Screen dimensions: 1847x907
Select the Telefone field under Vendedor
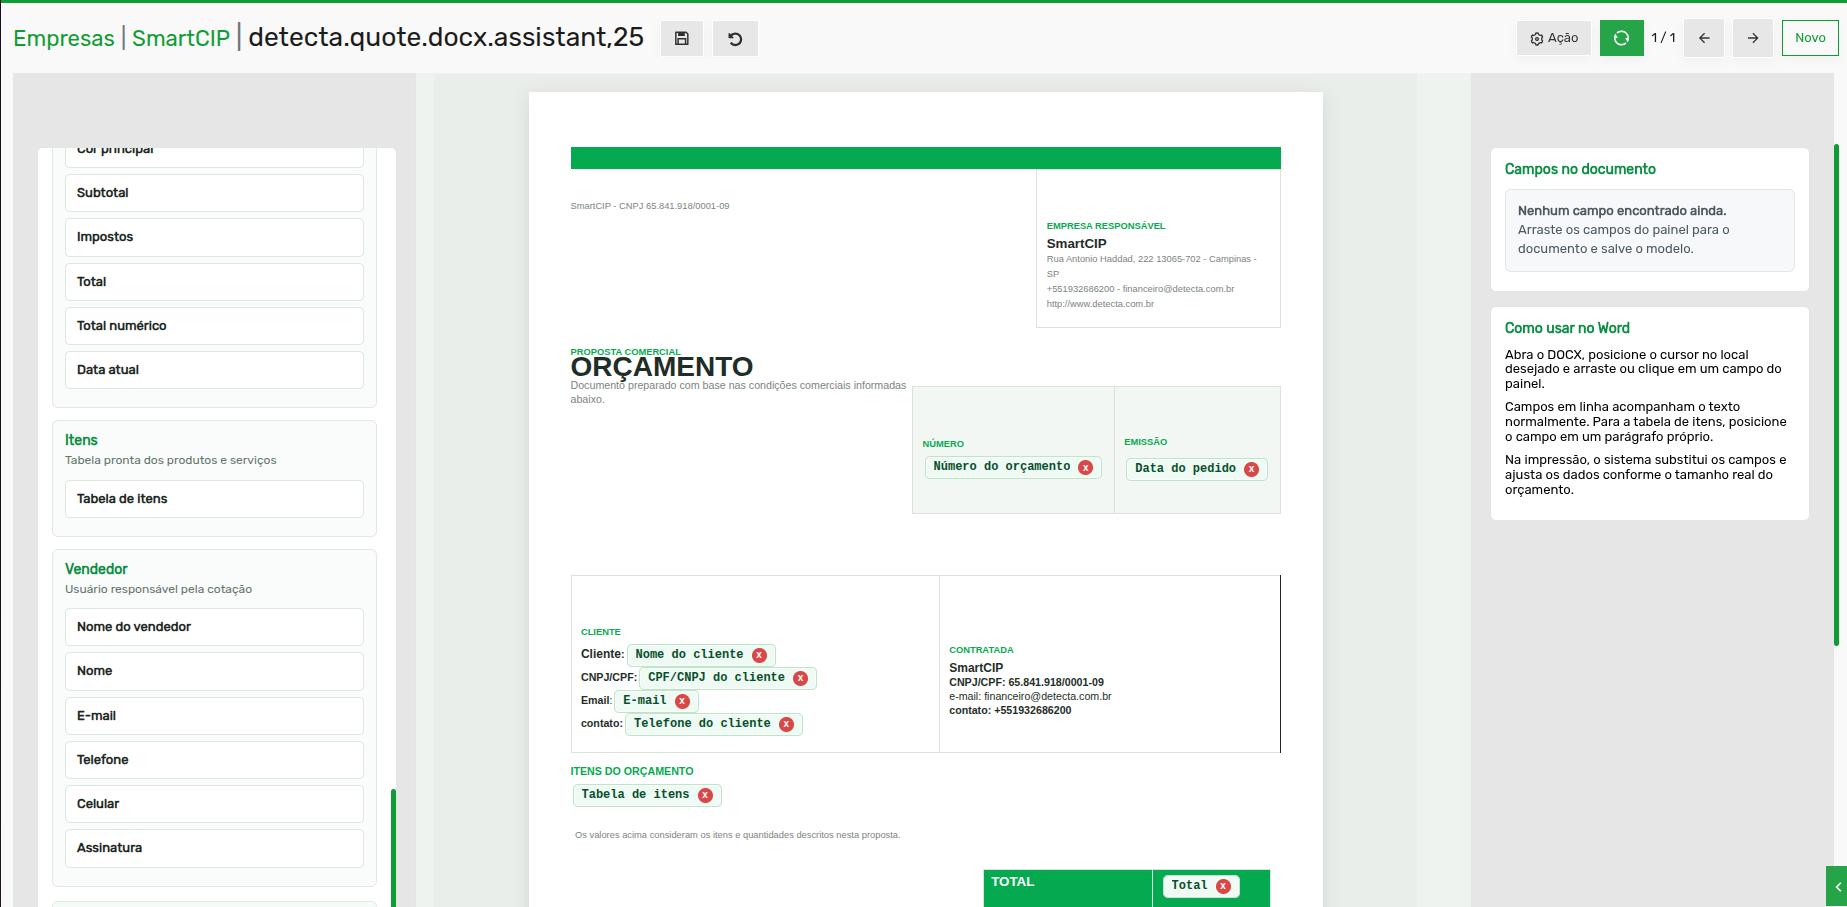point(214,760)
